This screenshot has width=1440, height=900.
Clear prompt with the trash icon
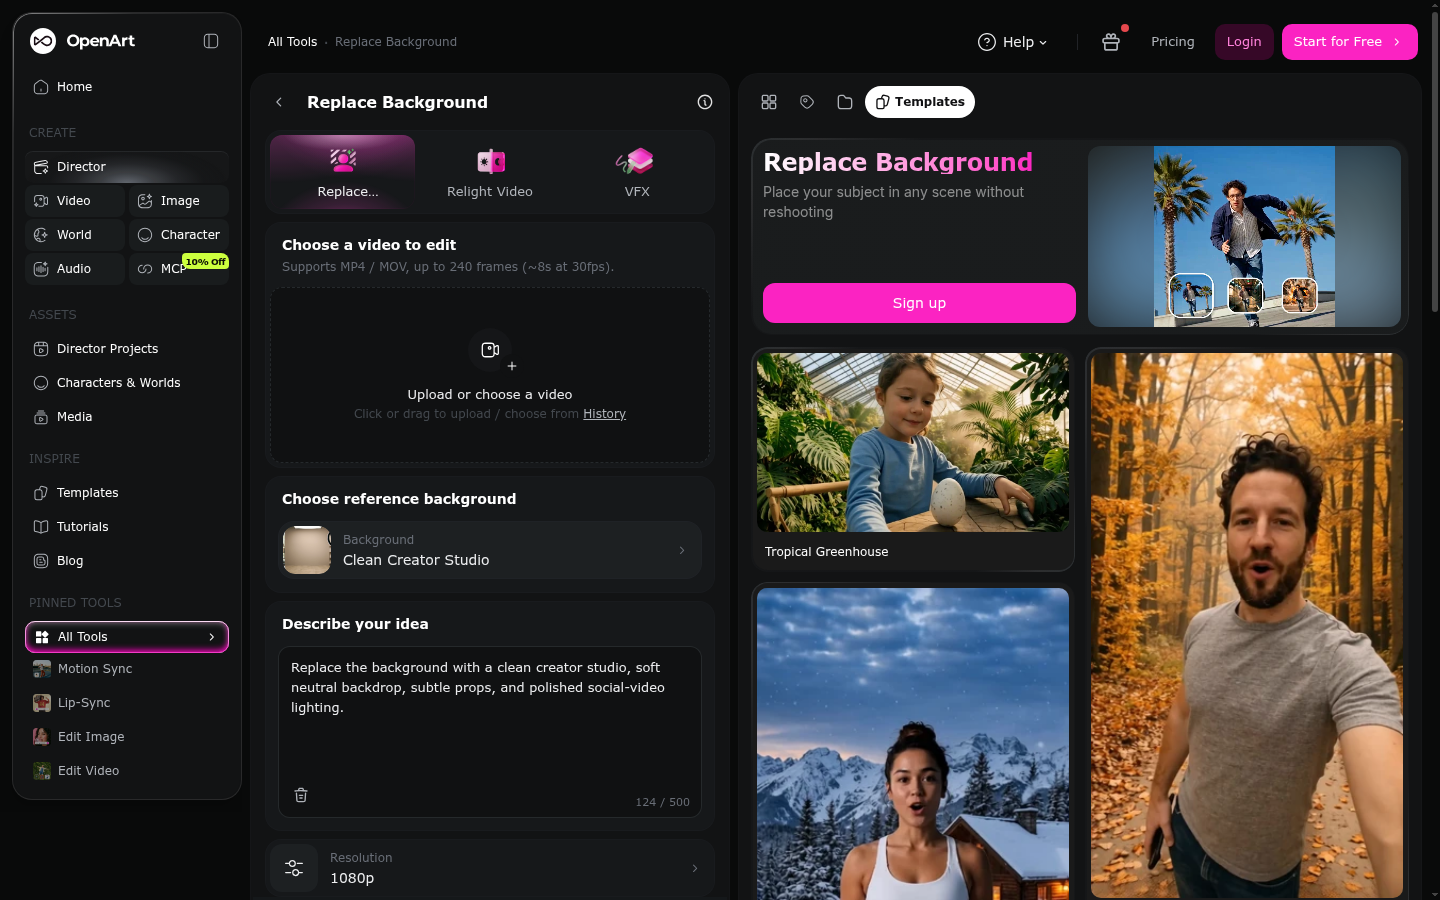coord(301,795)
